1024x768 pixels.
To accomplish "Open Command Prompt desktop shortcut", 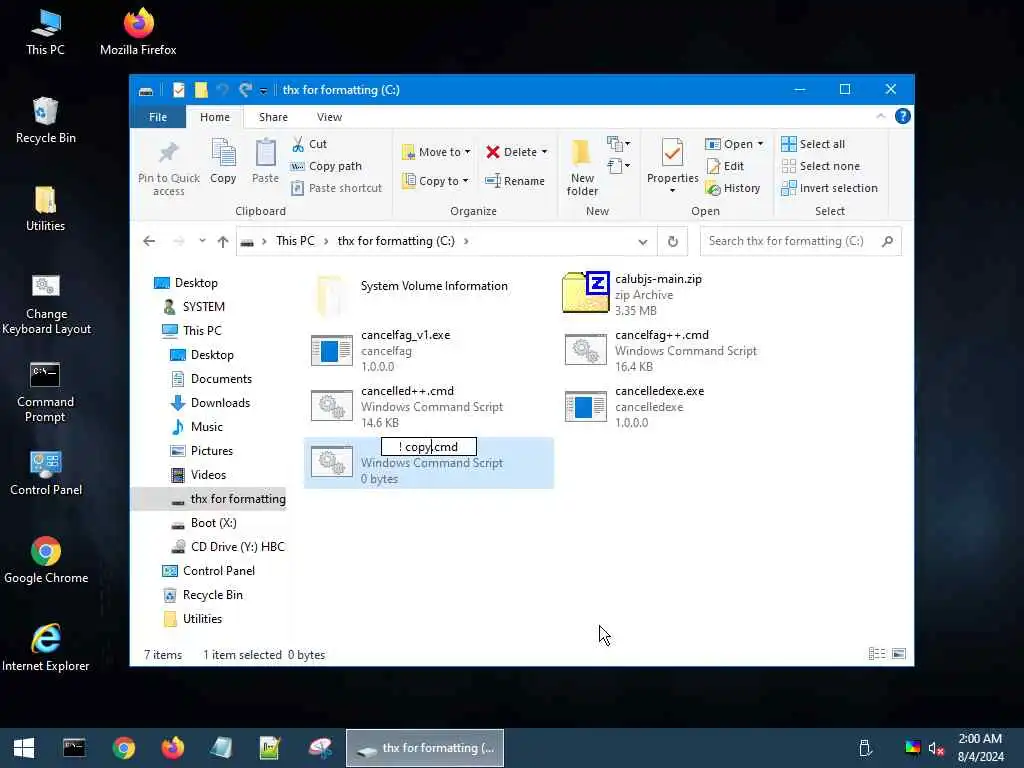I will click(45, 392).
